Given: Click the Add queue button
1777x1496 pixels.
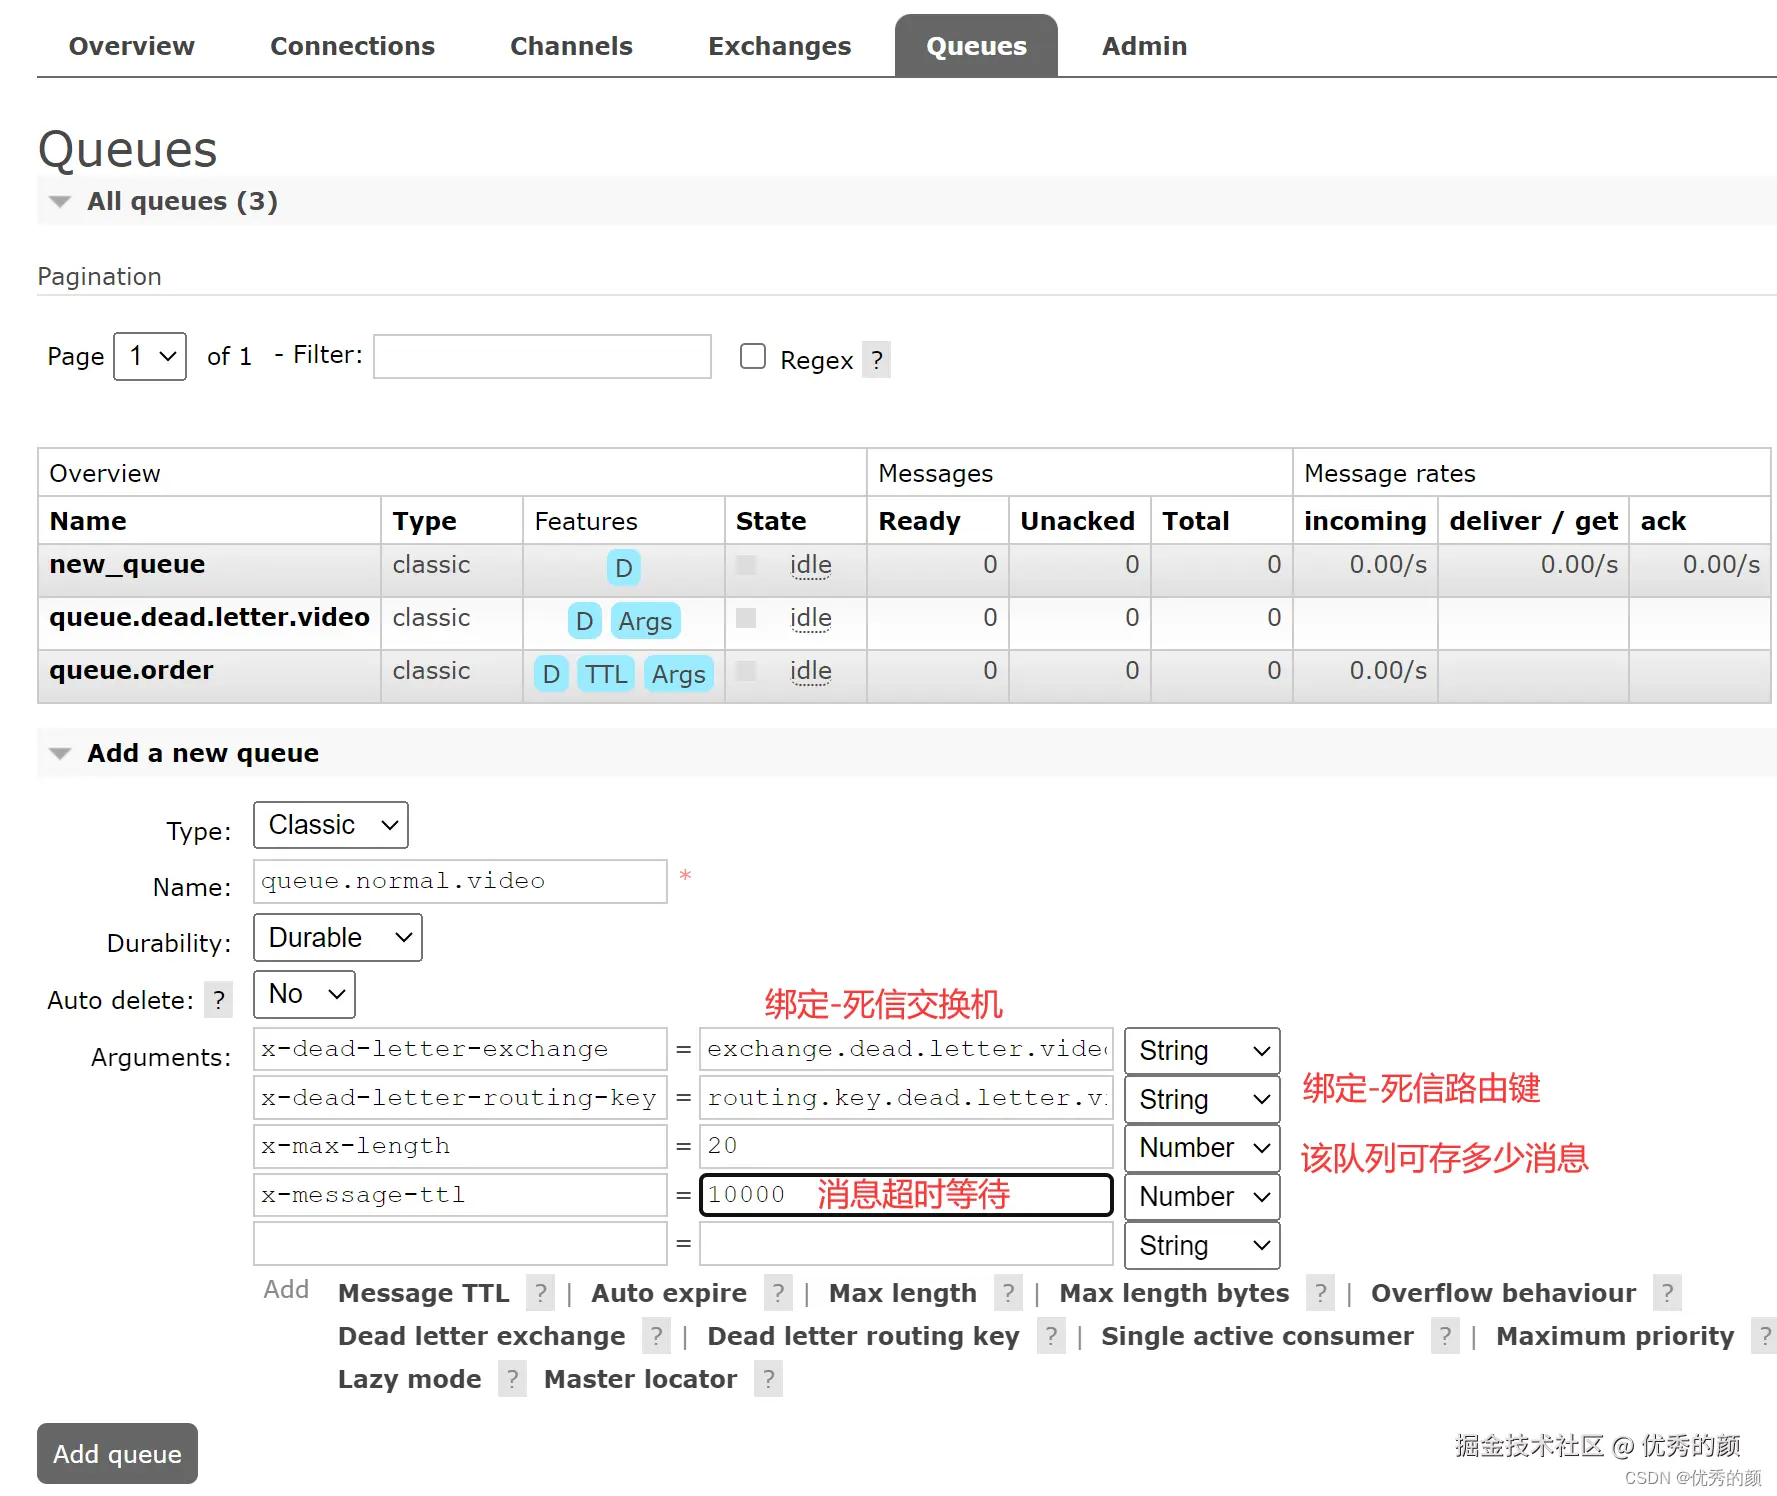Looking at the screenshot, I should 117,1454.
